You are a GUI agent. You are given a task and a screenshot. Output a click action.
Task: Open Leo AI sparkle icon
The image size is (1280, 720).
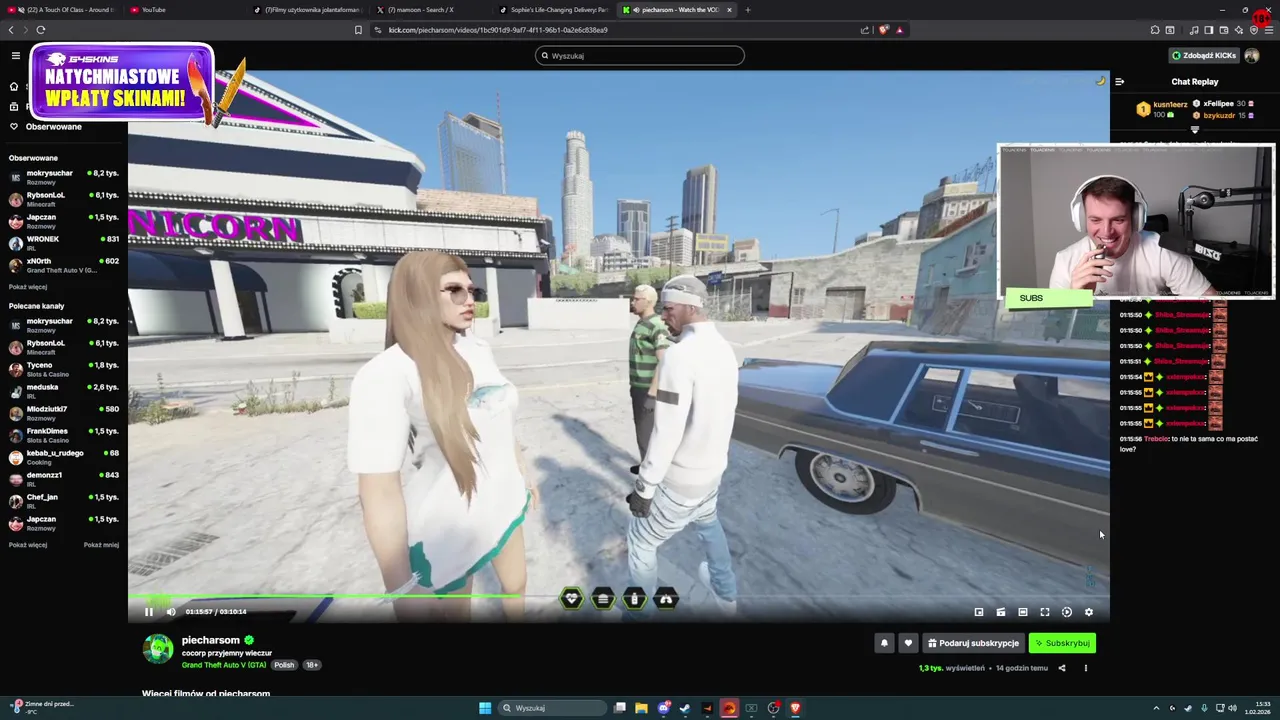pyautogui.click(x=1239, y=30)
